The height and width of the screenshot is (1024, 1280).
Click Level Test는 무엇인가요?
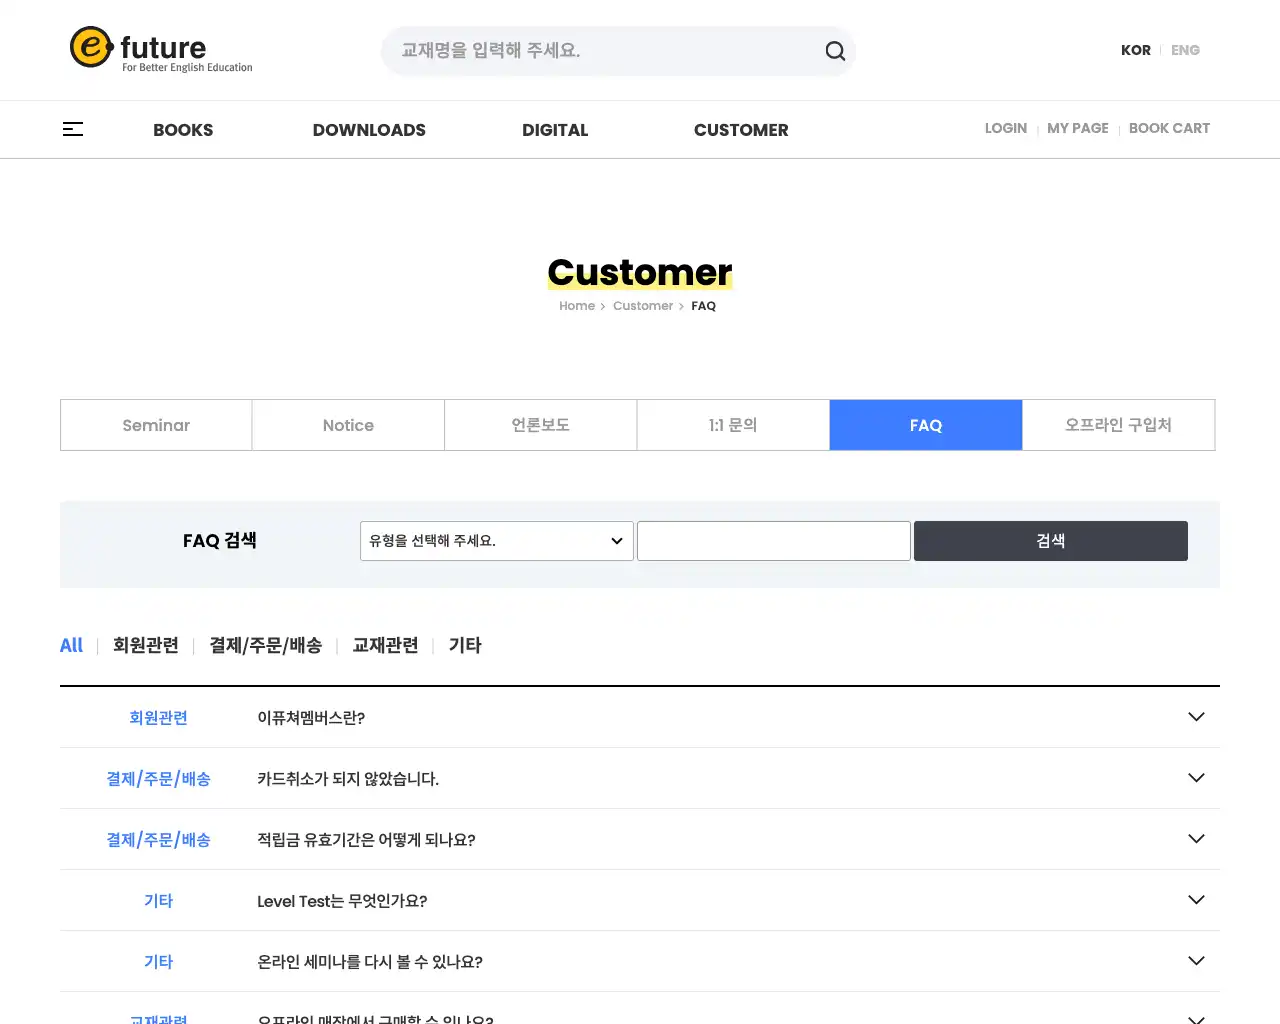point(342,901)
